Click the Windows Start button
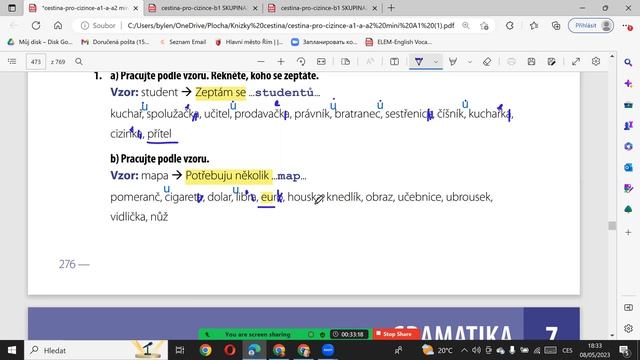 [x=11, y=350]
